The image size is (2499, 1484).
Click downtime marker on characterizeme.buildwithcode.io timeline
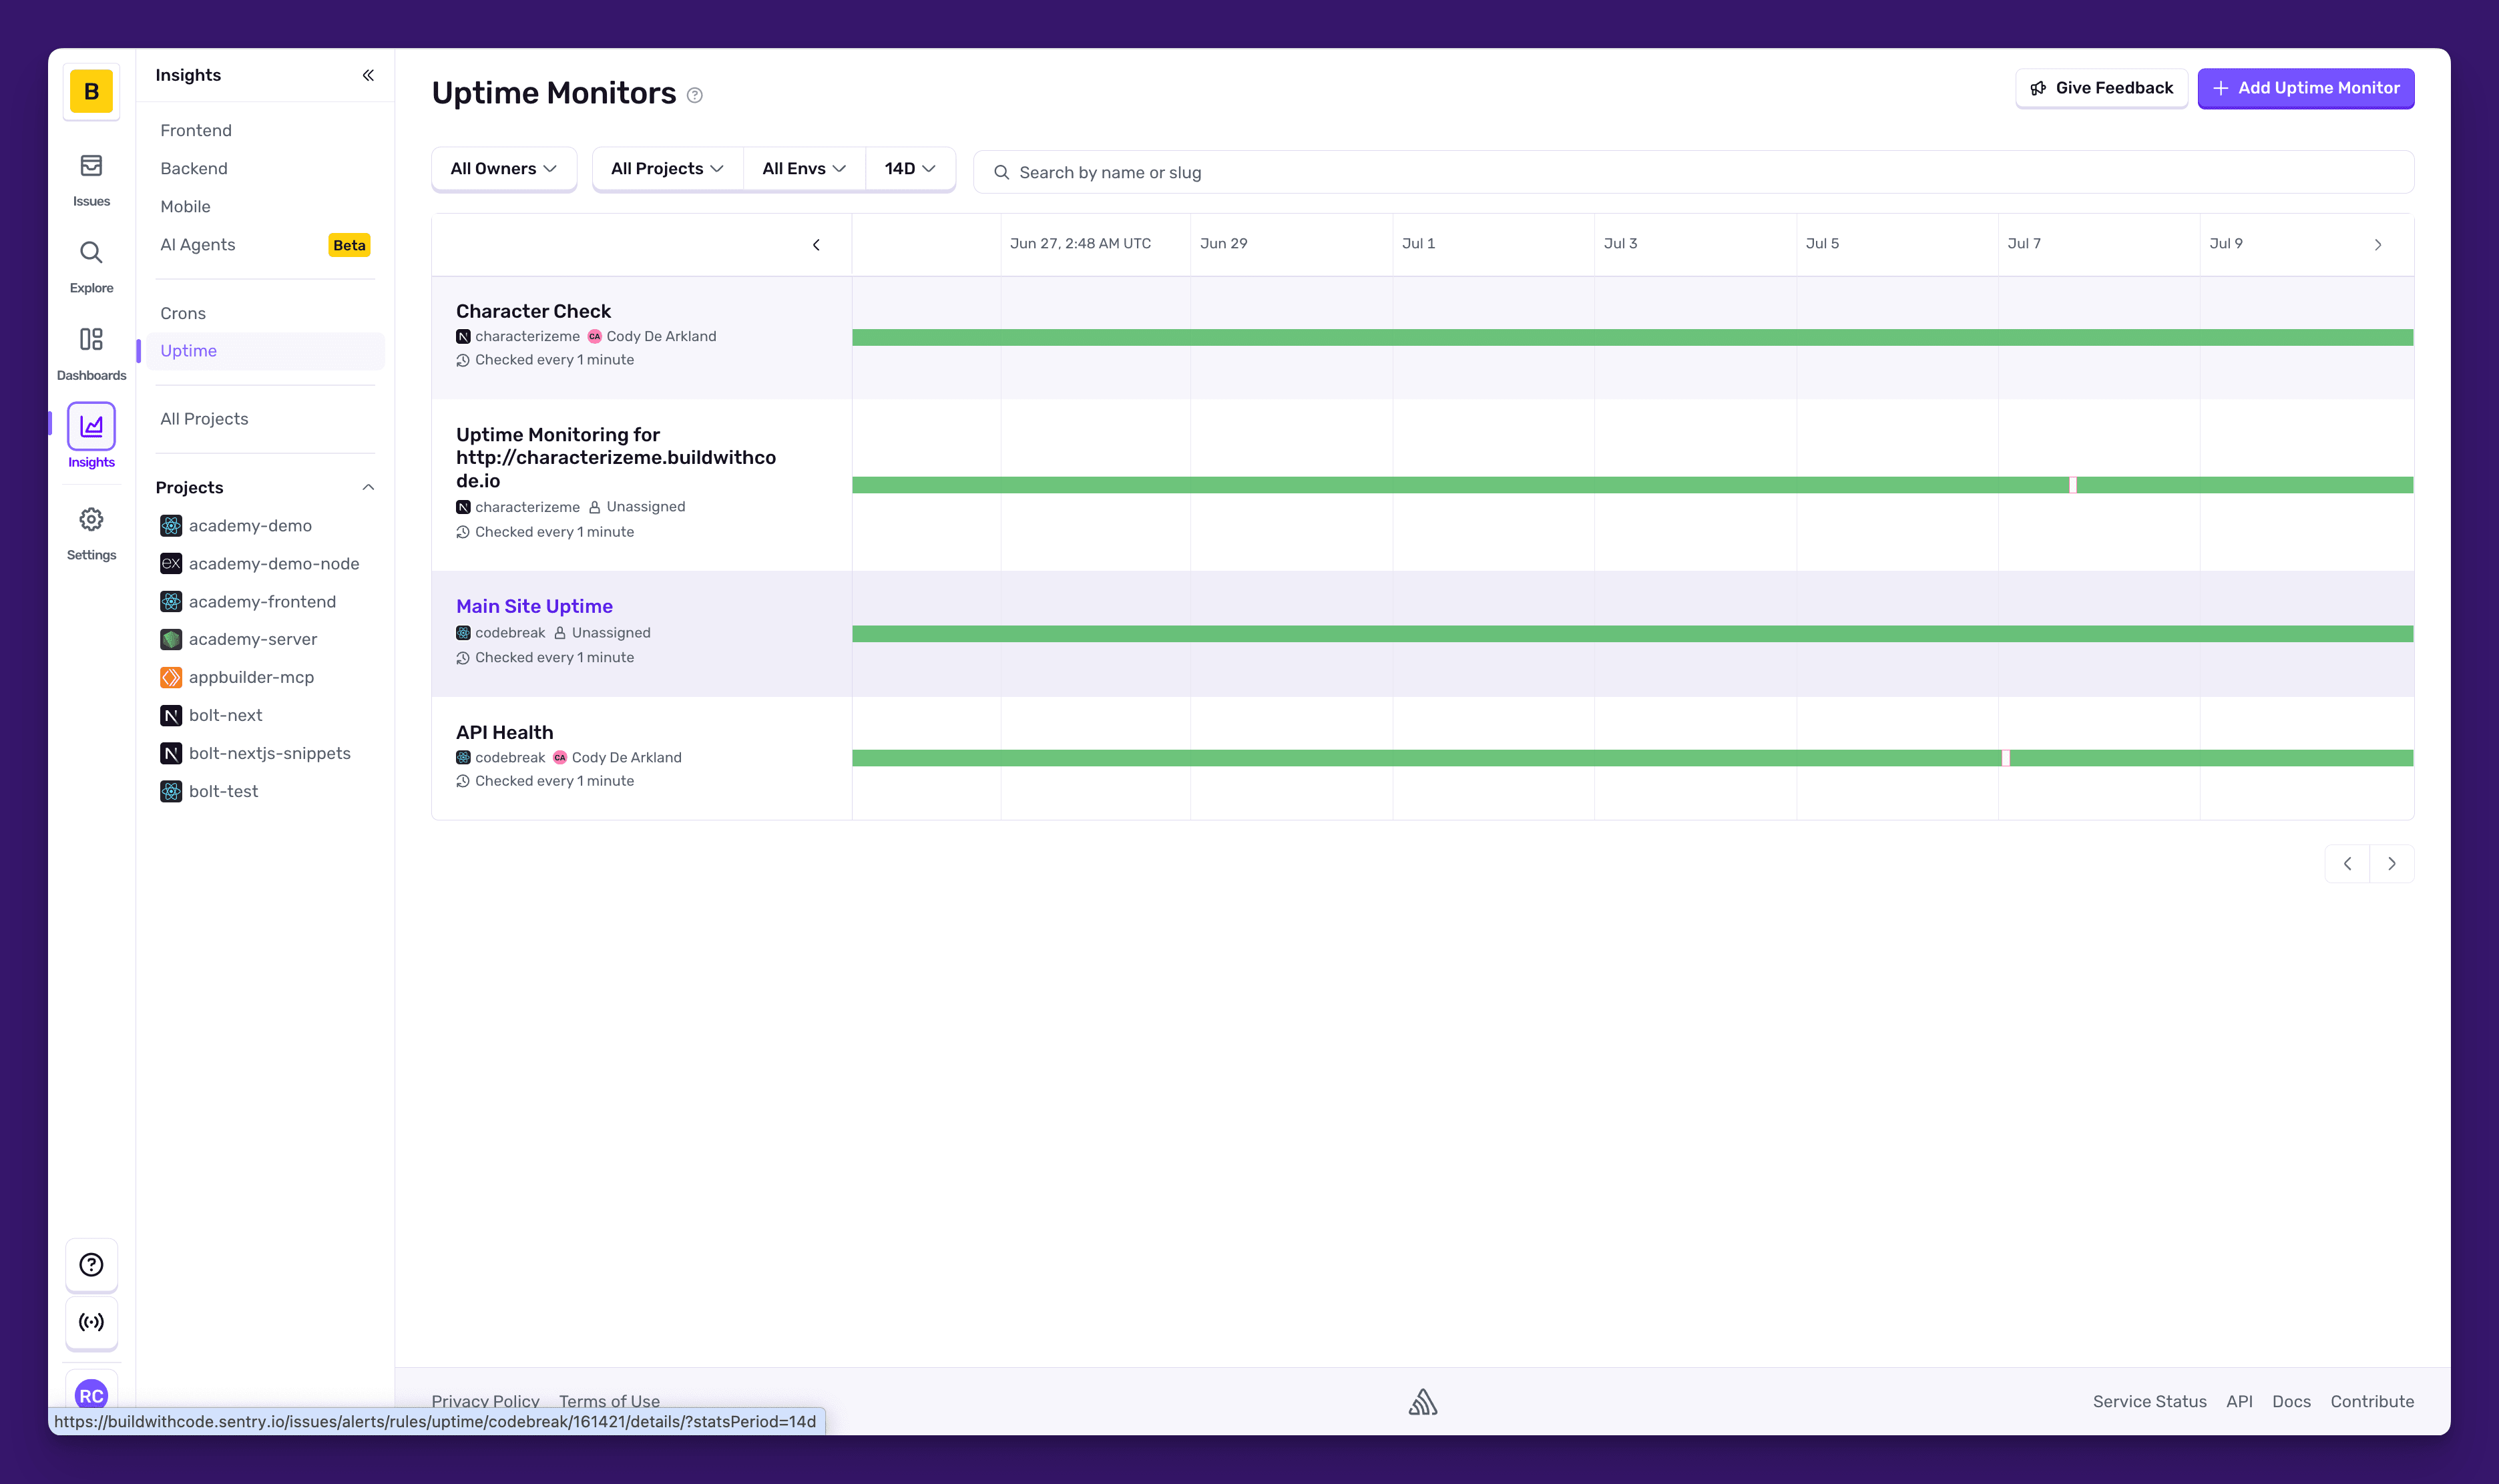click(x=2073, y=485)
